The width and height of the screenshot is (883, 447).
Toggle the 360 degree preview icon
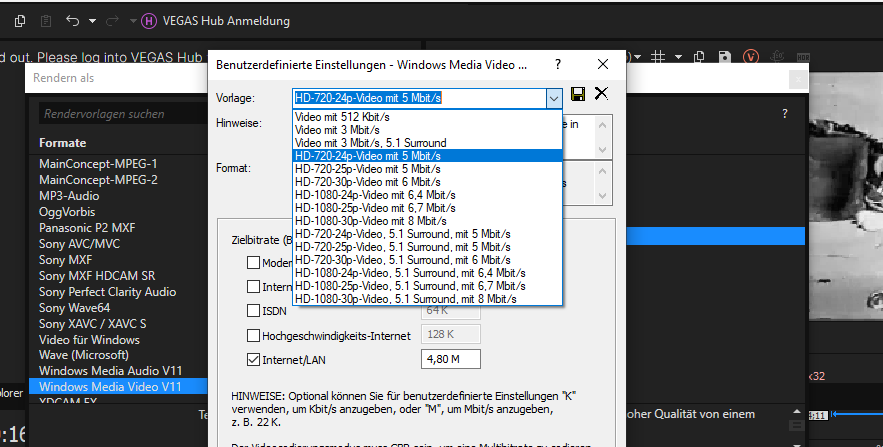(x=778, y=57)
